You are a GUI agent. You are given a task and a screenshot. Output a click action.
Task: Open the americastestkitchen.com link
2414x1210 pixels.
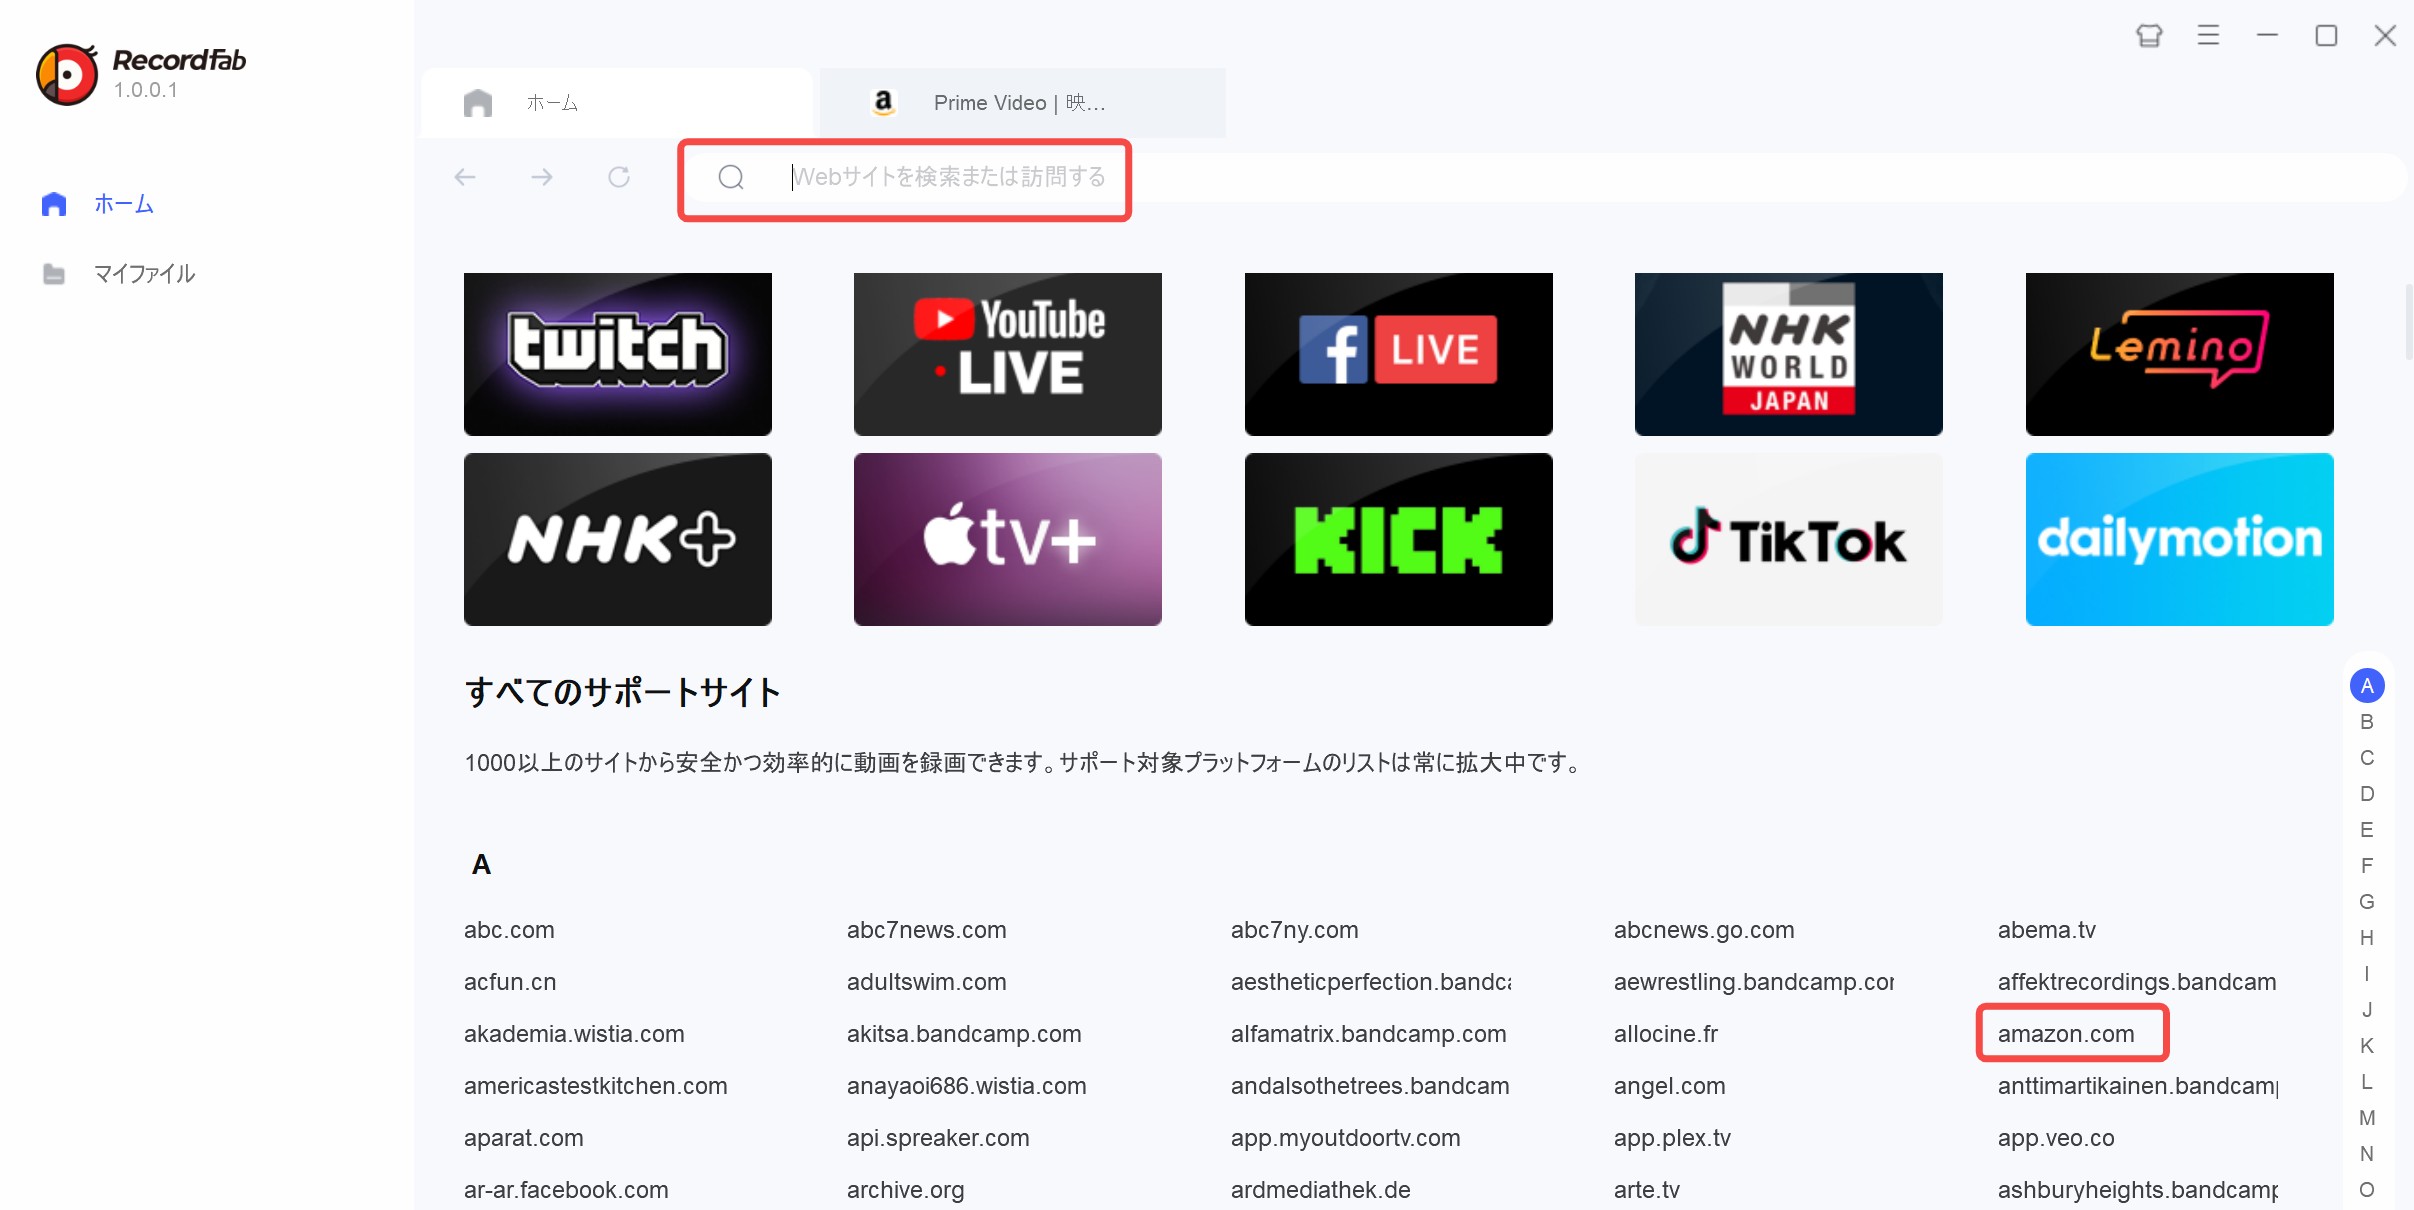click(596, 1086)
